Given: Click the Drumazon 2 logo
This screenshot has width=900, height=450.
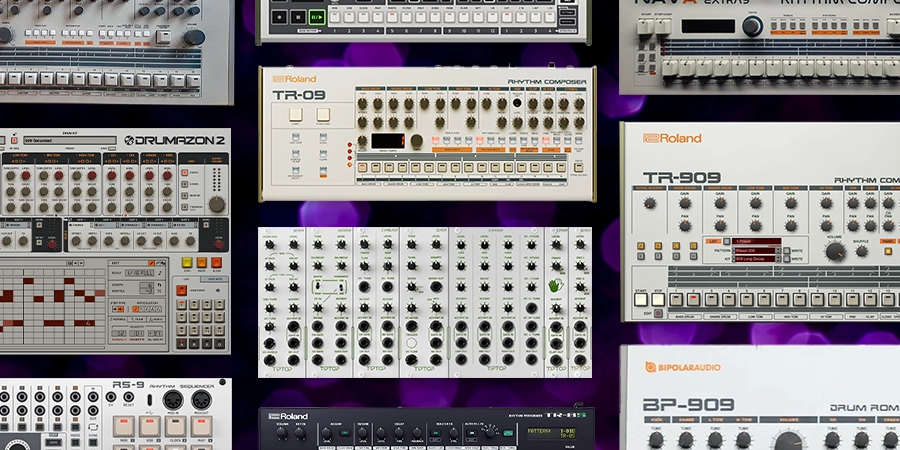Looking at the screenshot, I should tap(174, 140).
